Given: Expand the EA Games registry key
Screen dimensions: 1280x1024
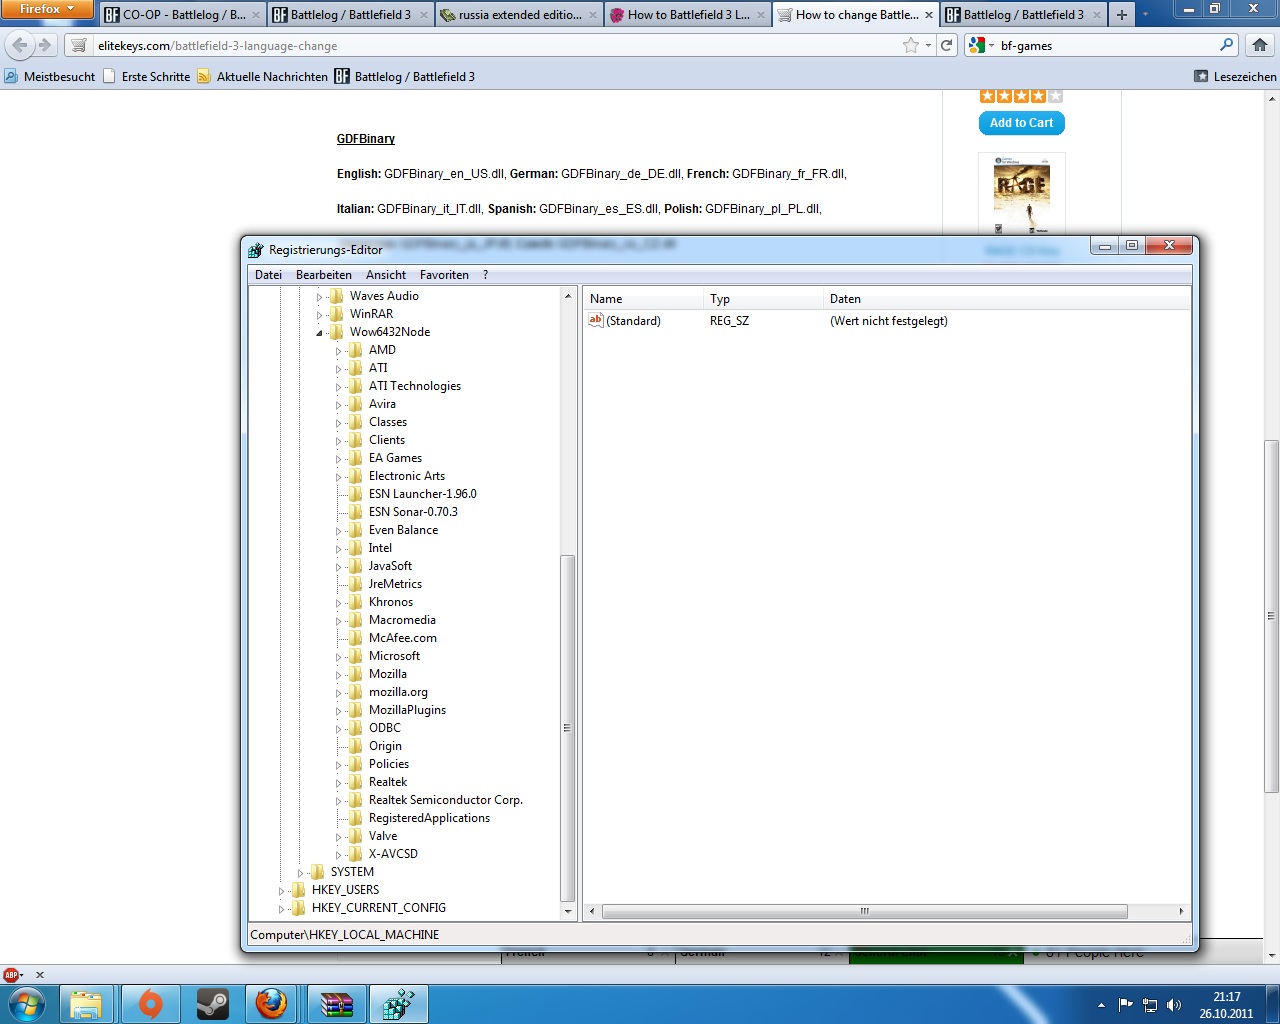Looking at the screenshot, I should tap(339, 459).
